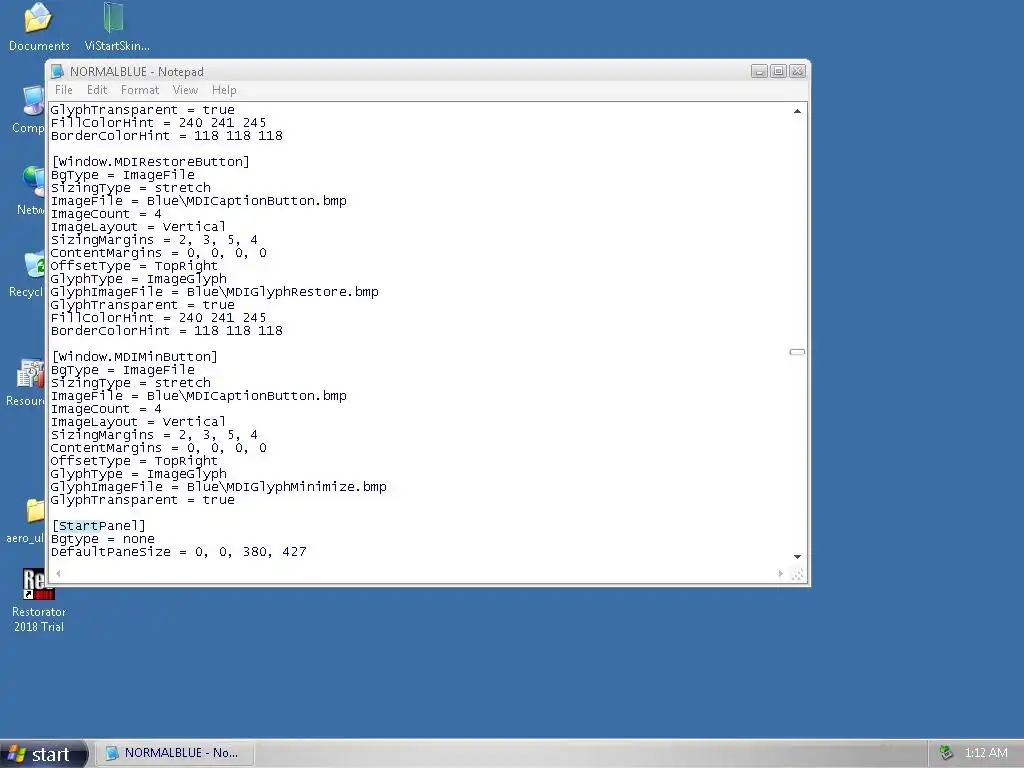Select the Network desktop icon
Viewport: 1024px width, 768px height.
click(x=30, y=191)
